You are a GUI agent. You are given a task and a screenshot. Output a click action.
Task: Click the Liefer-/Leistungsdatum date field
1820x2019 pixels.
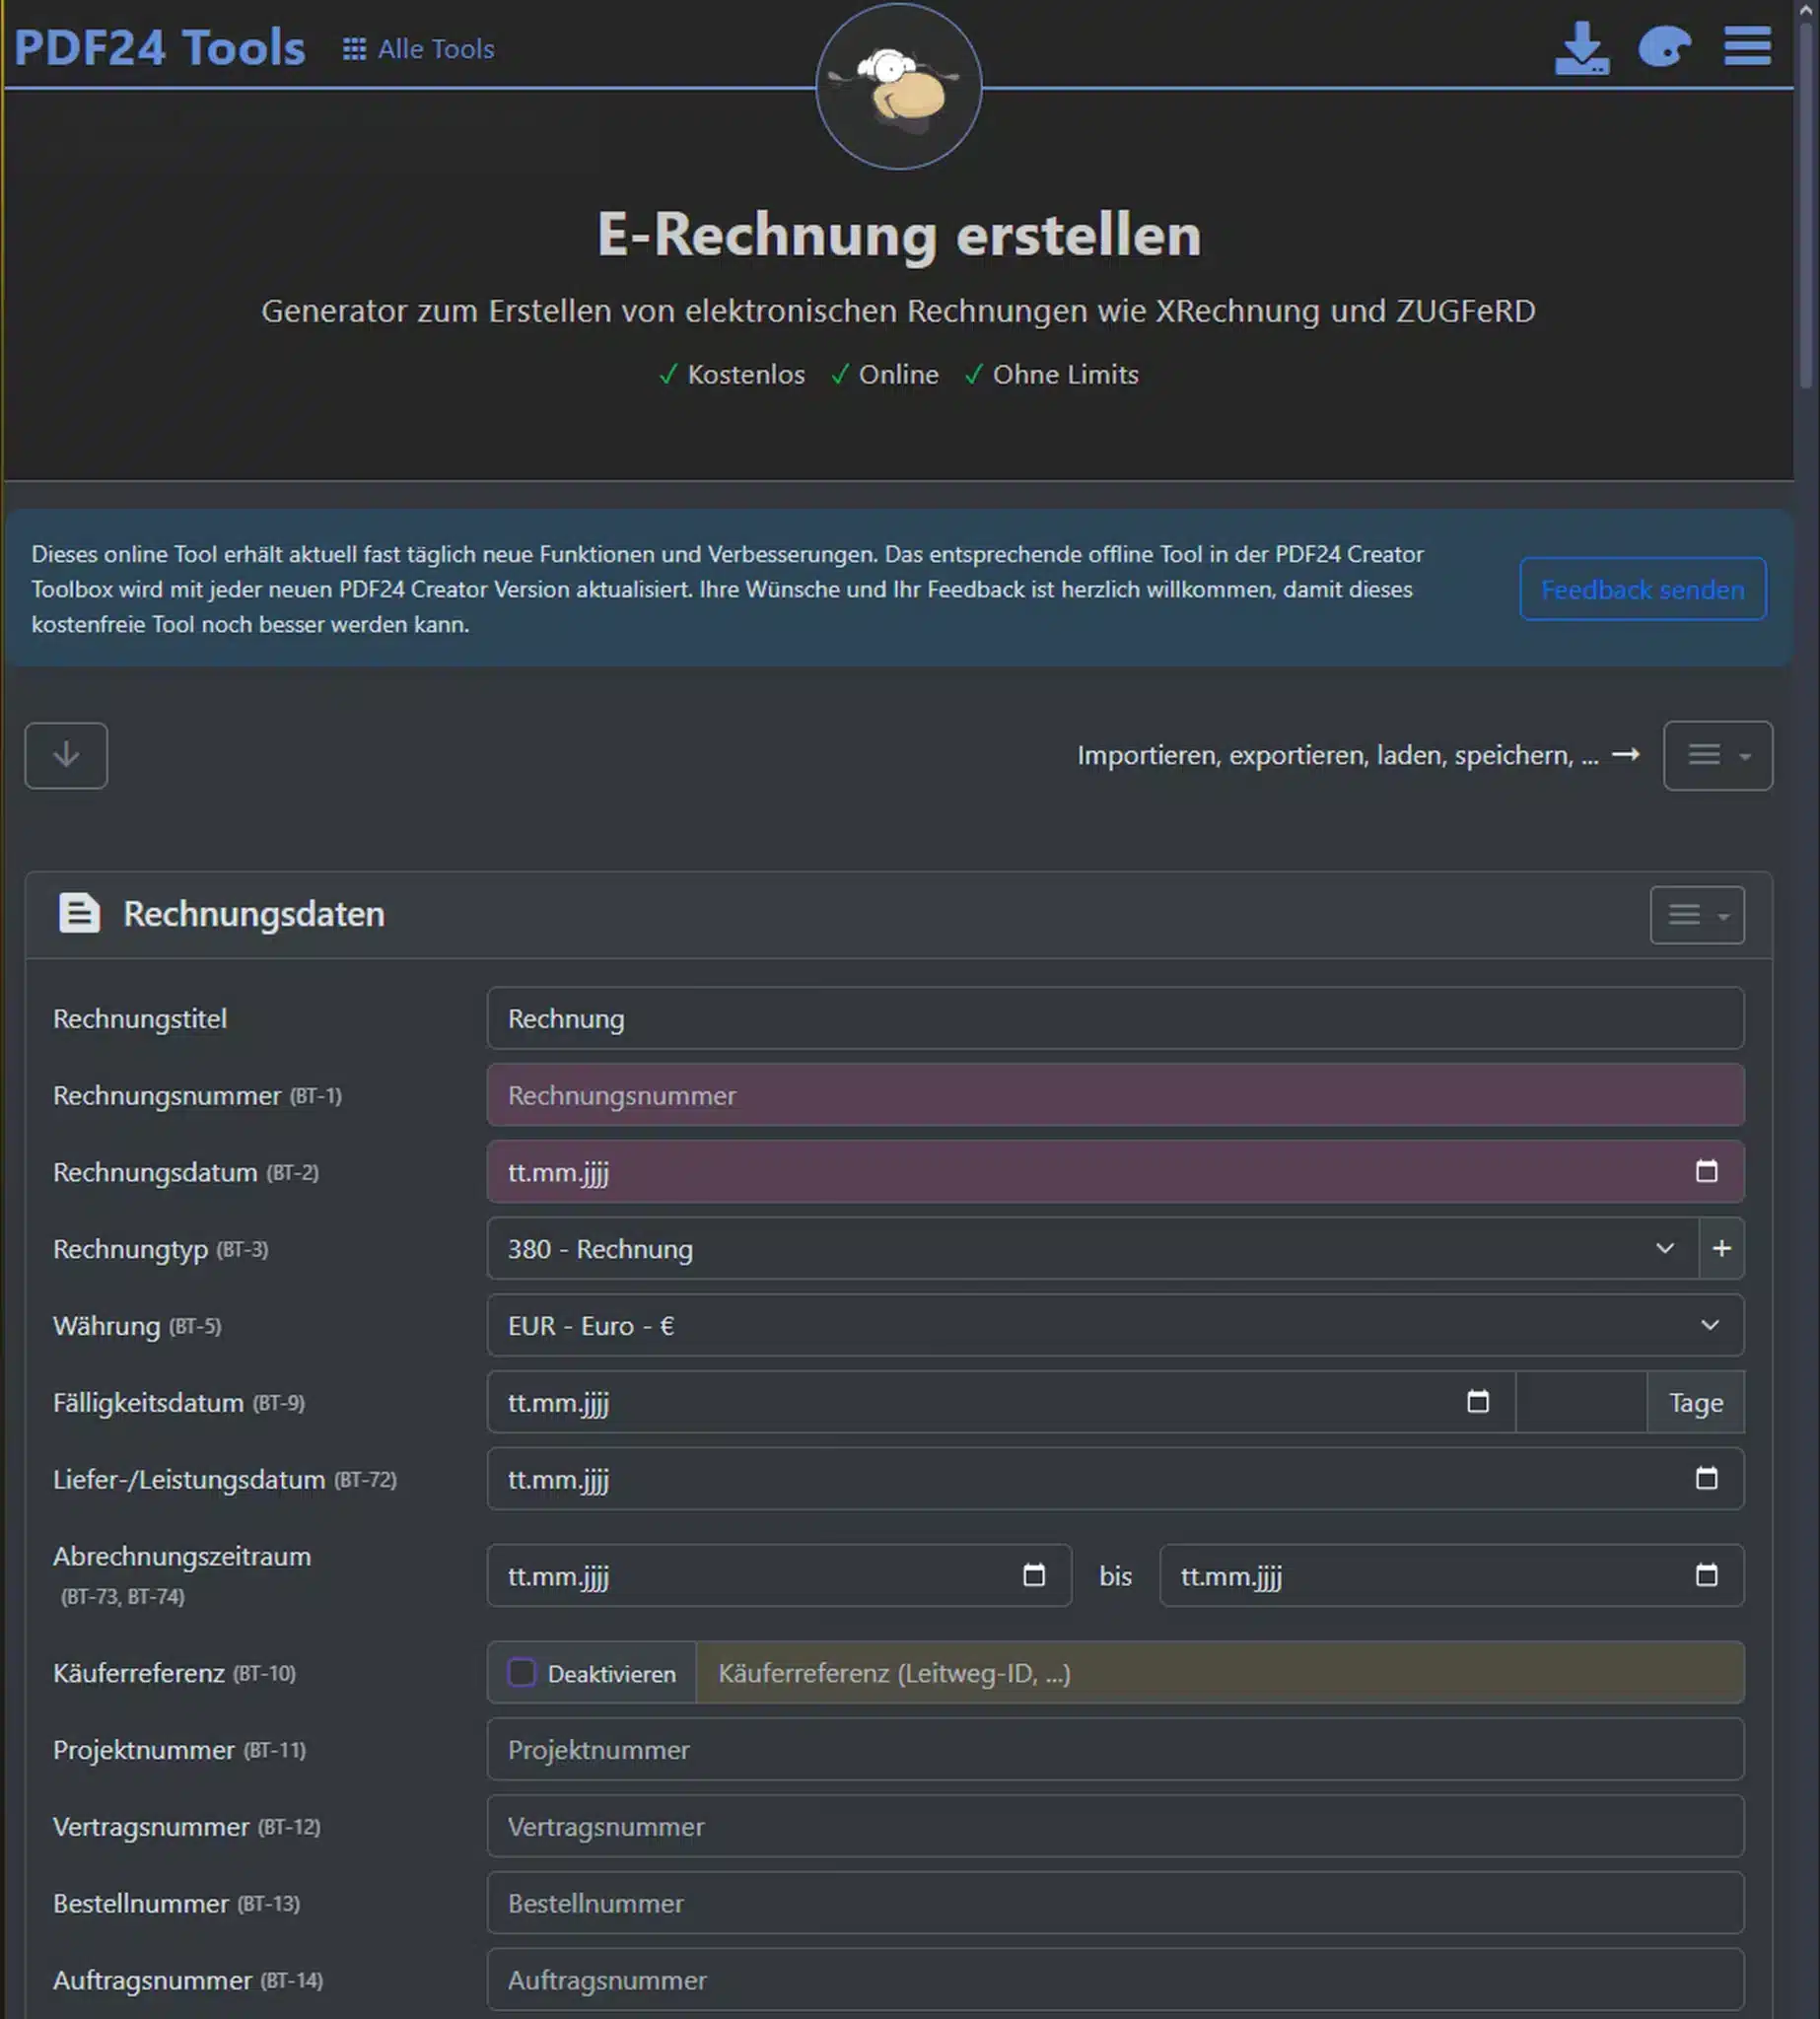(1115, 1478)
